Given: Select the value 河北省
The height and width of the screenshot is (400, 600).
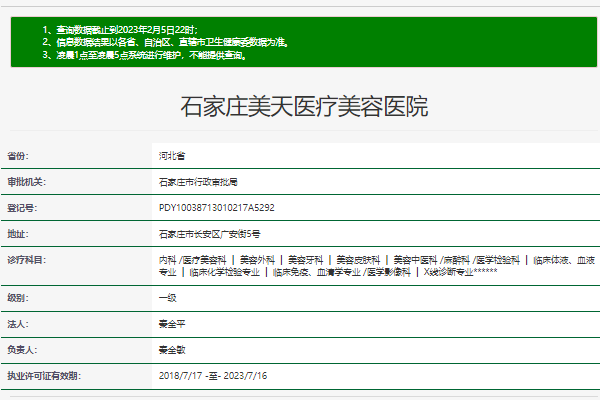Looking at the screenshot, I should [172, 156].
